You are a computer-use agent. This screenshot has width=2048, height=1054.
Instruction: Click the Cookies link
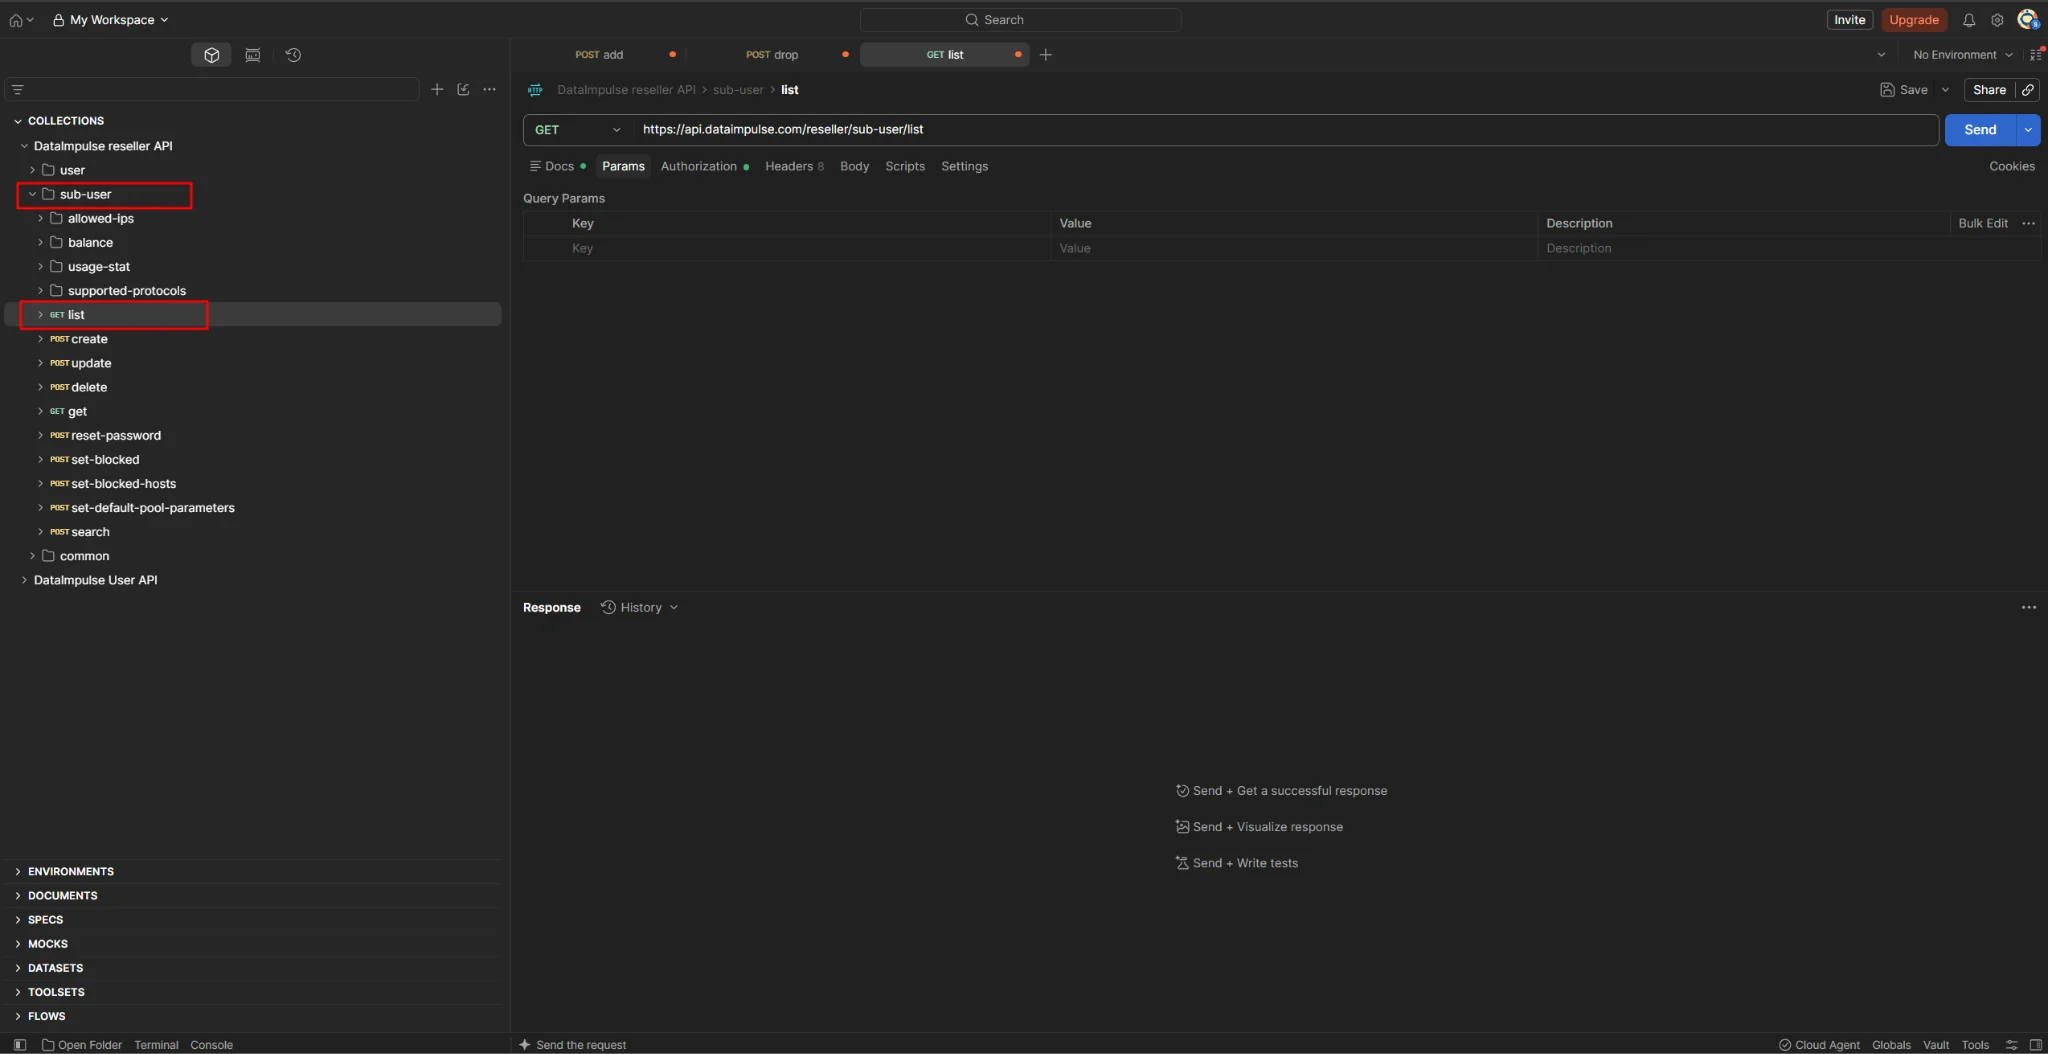(x=2011, y=167)
